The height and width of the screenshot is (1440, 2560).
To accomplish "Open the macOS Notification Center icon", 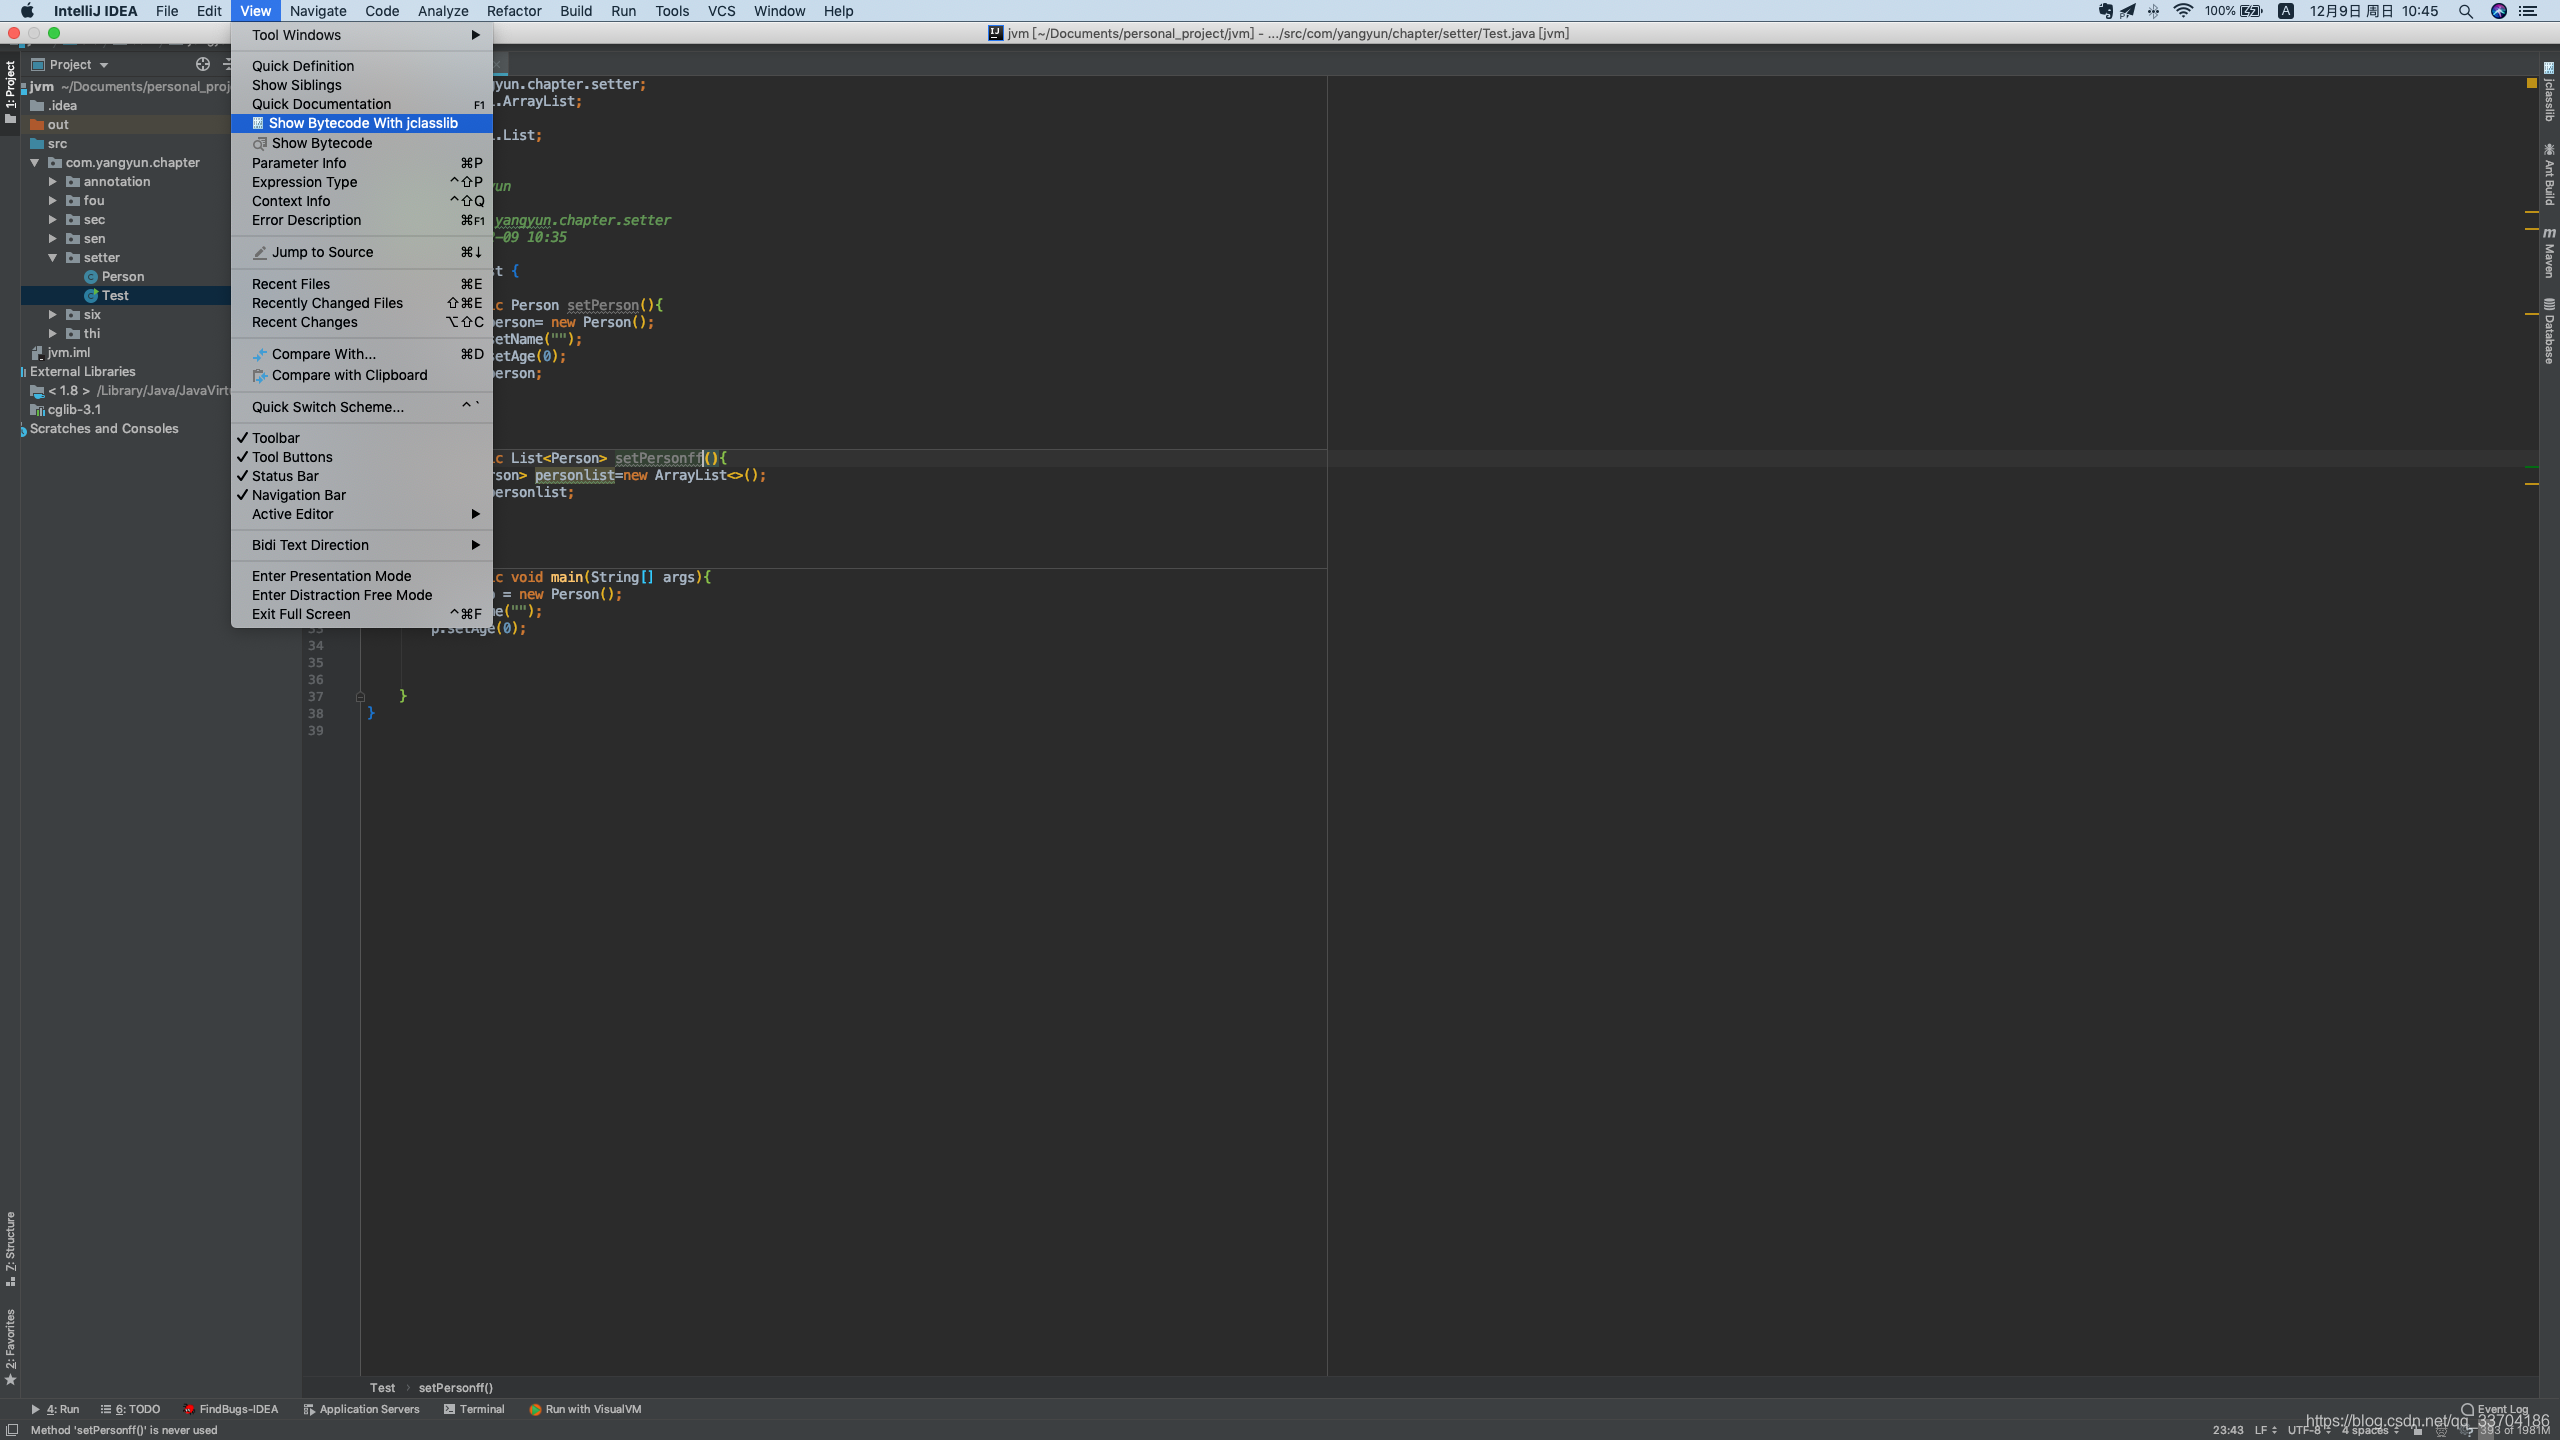I will coord(2528,11).
